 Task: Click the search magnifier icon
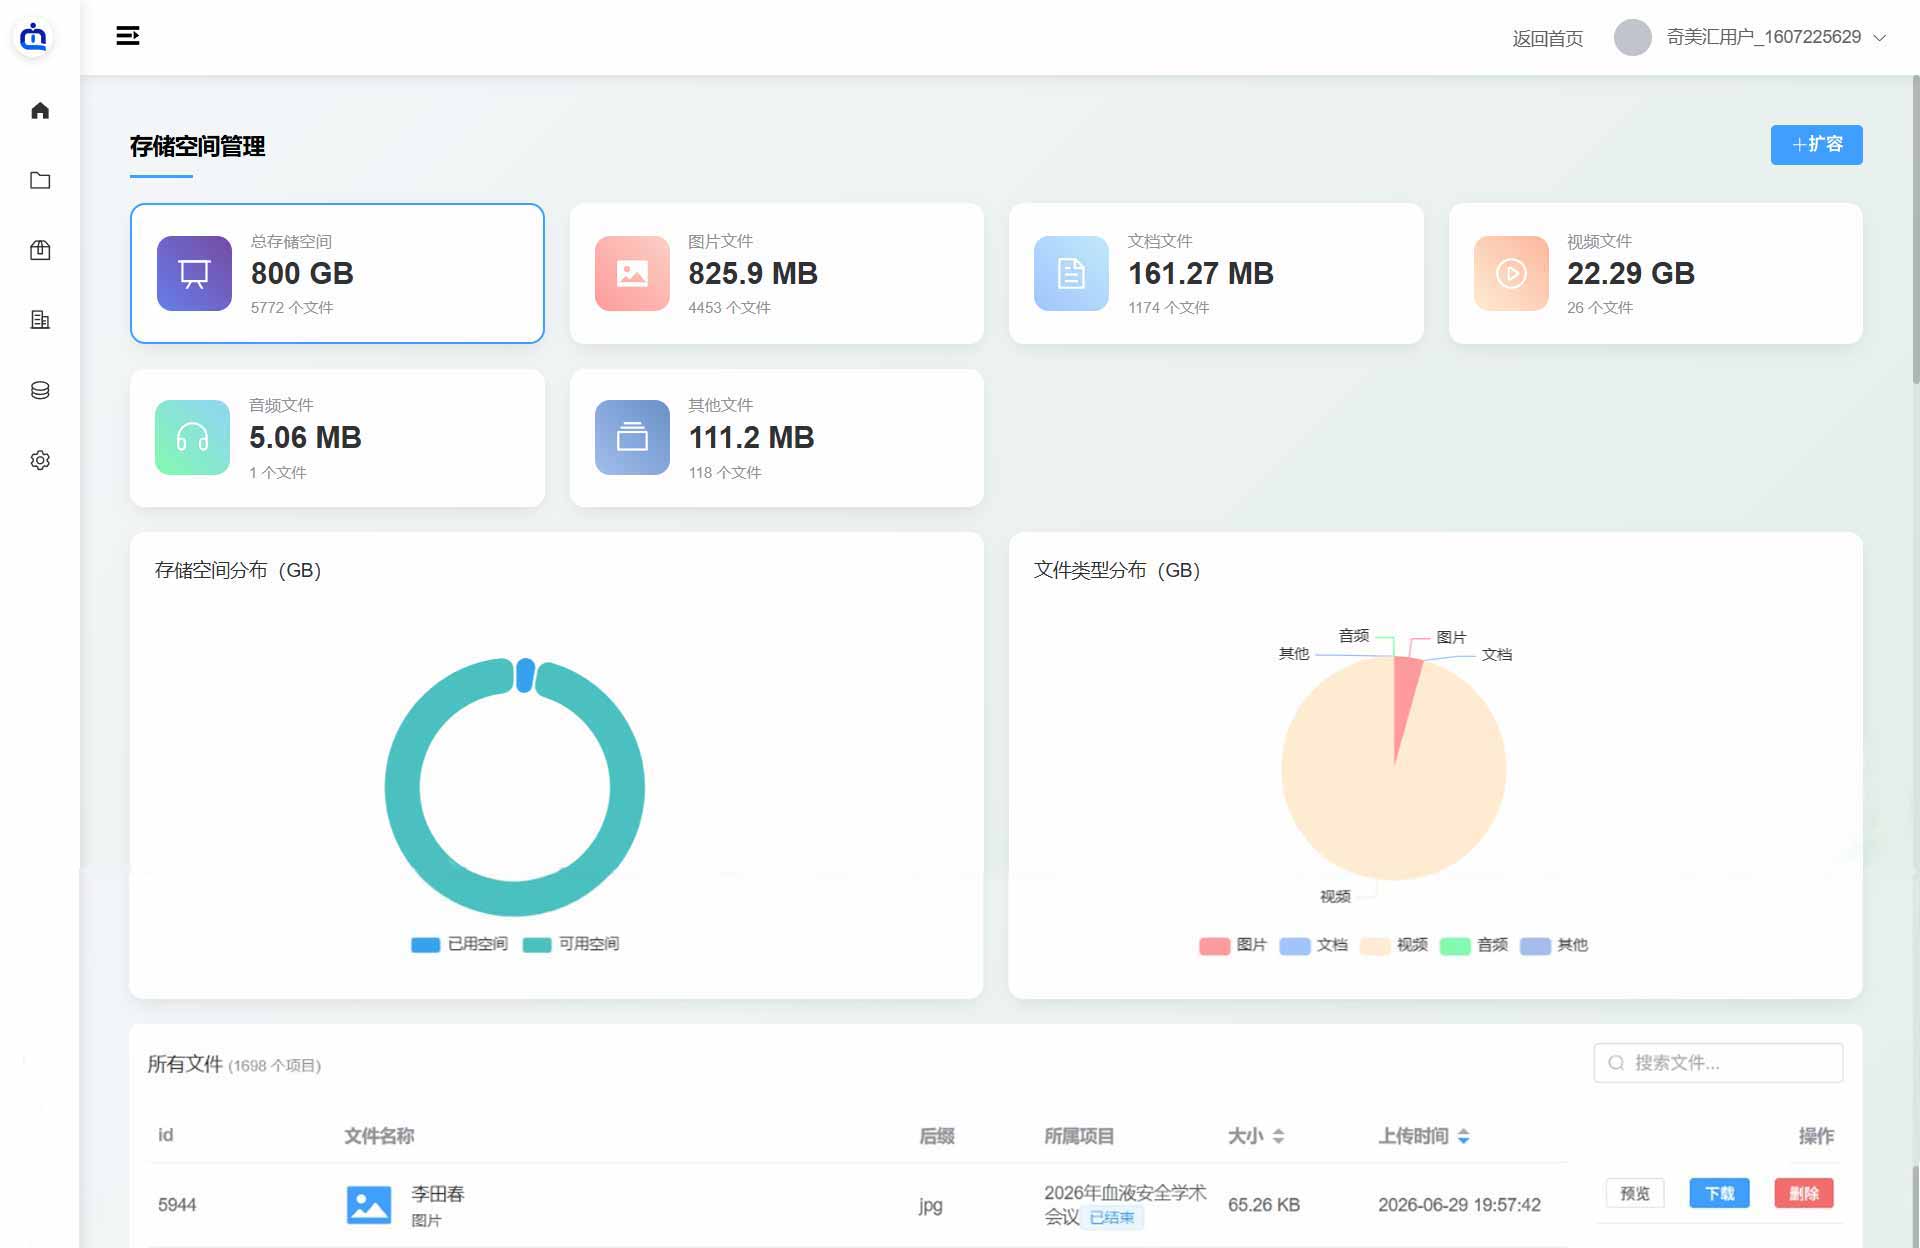[x=1616, y=1063]
